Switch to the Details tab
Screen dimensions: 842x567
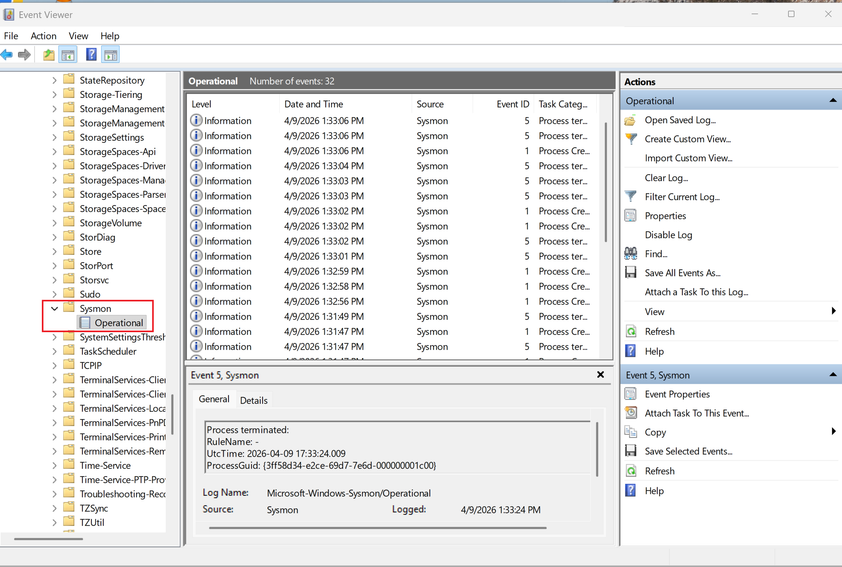coord(253,400)
